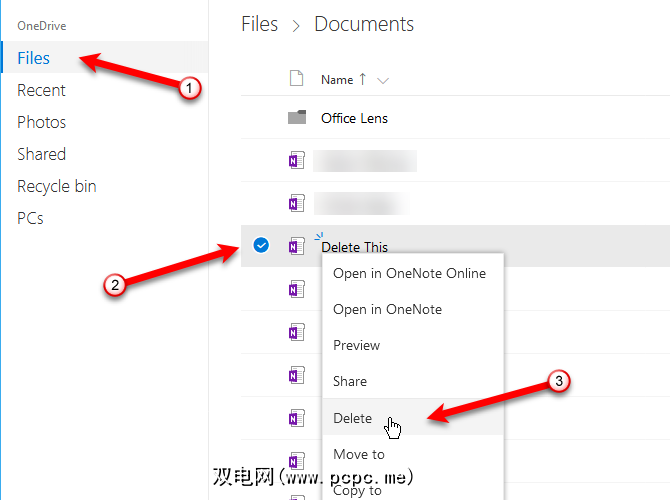Image resolution: width=670 pixels, height=500 pixels.
Task: Choose Move to in the context menu
Action: tap(359, 454)
